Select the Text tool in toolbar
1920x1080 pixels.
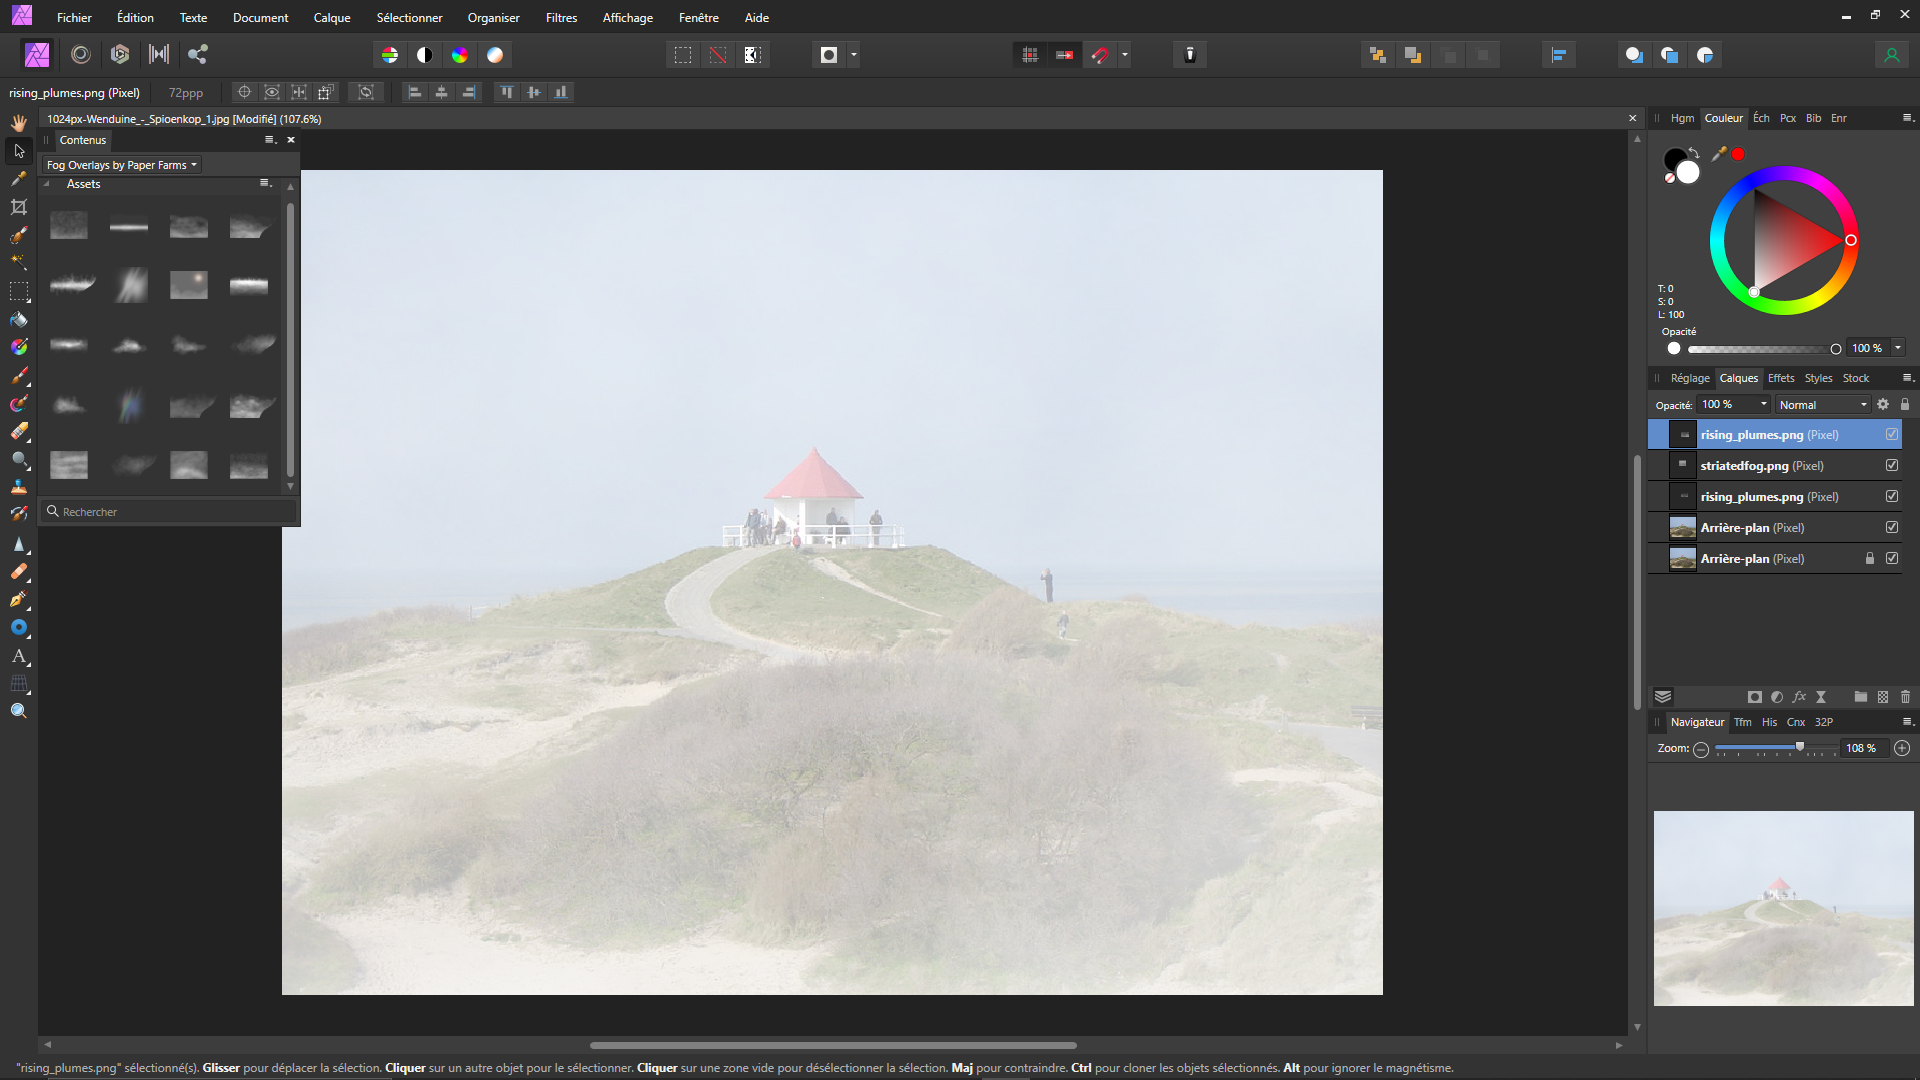tap(19, 657)
